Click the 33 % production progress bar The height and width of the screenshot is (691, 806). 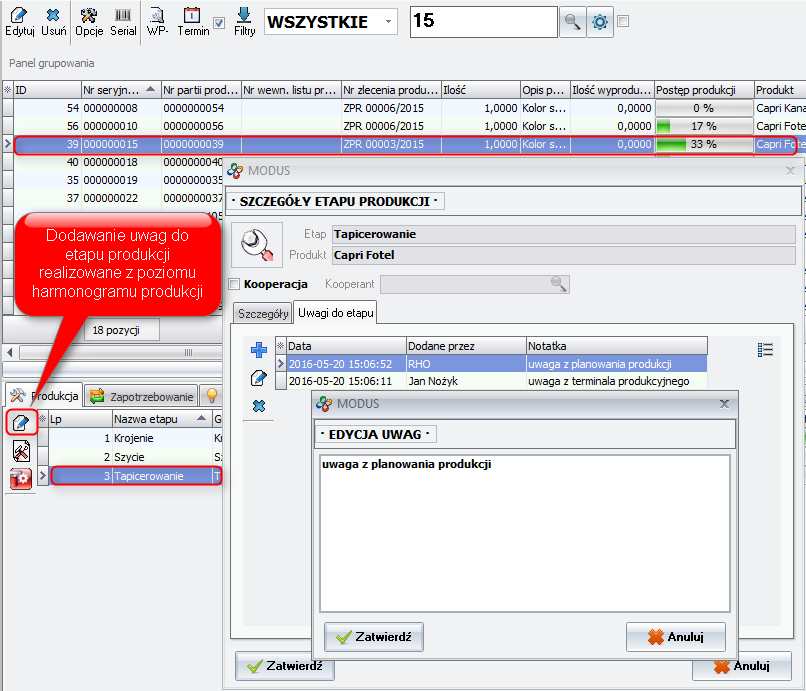(702, 144)
